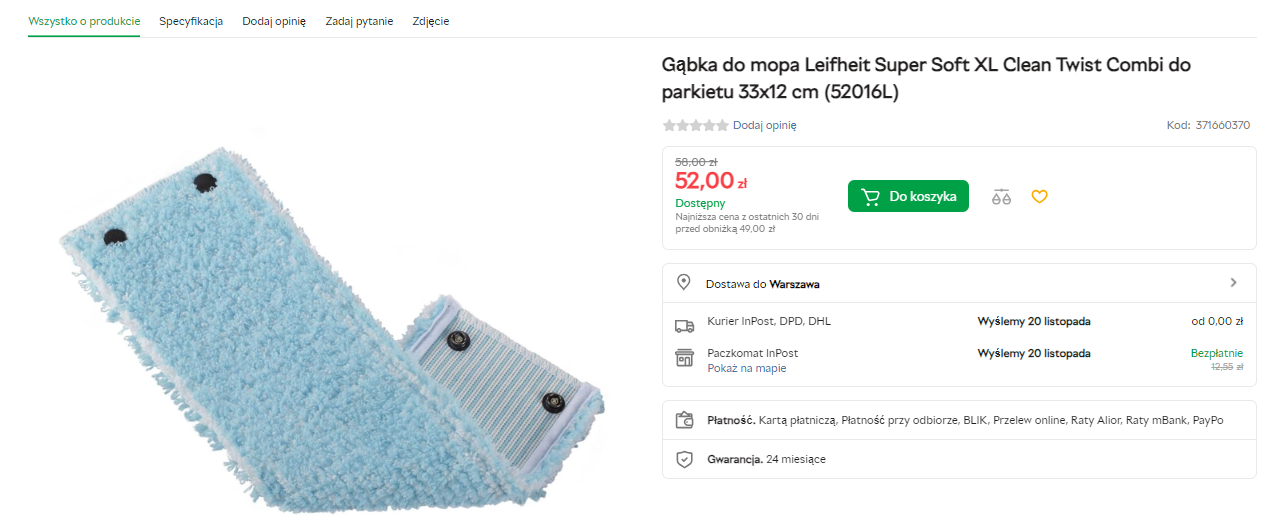Select Wszystko o produkcie tab
Image resolution: width=1270 pixels, height=522 pixels.
[x=84, y=21]
